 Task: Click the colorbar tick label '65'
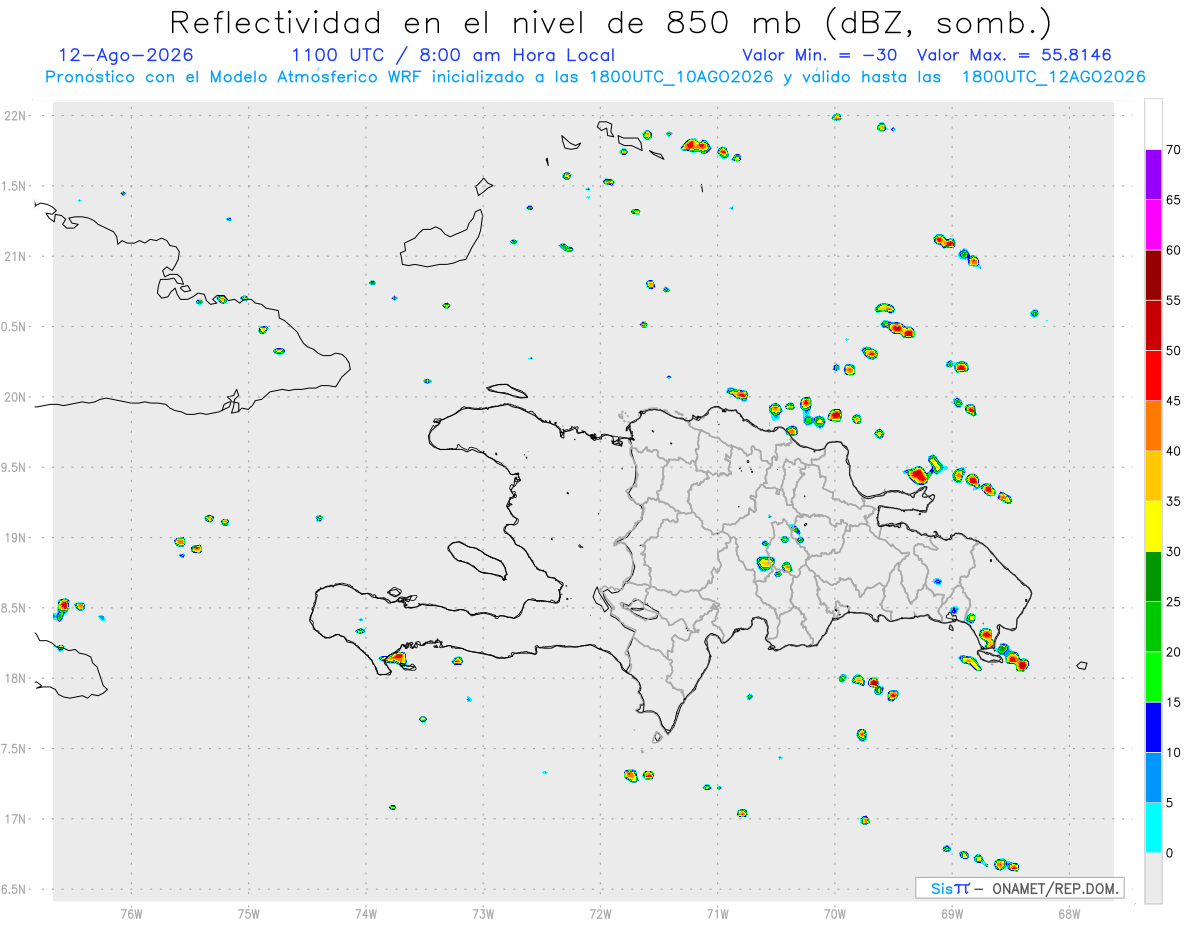(x=1174, y=200)
